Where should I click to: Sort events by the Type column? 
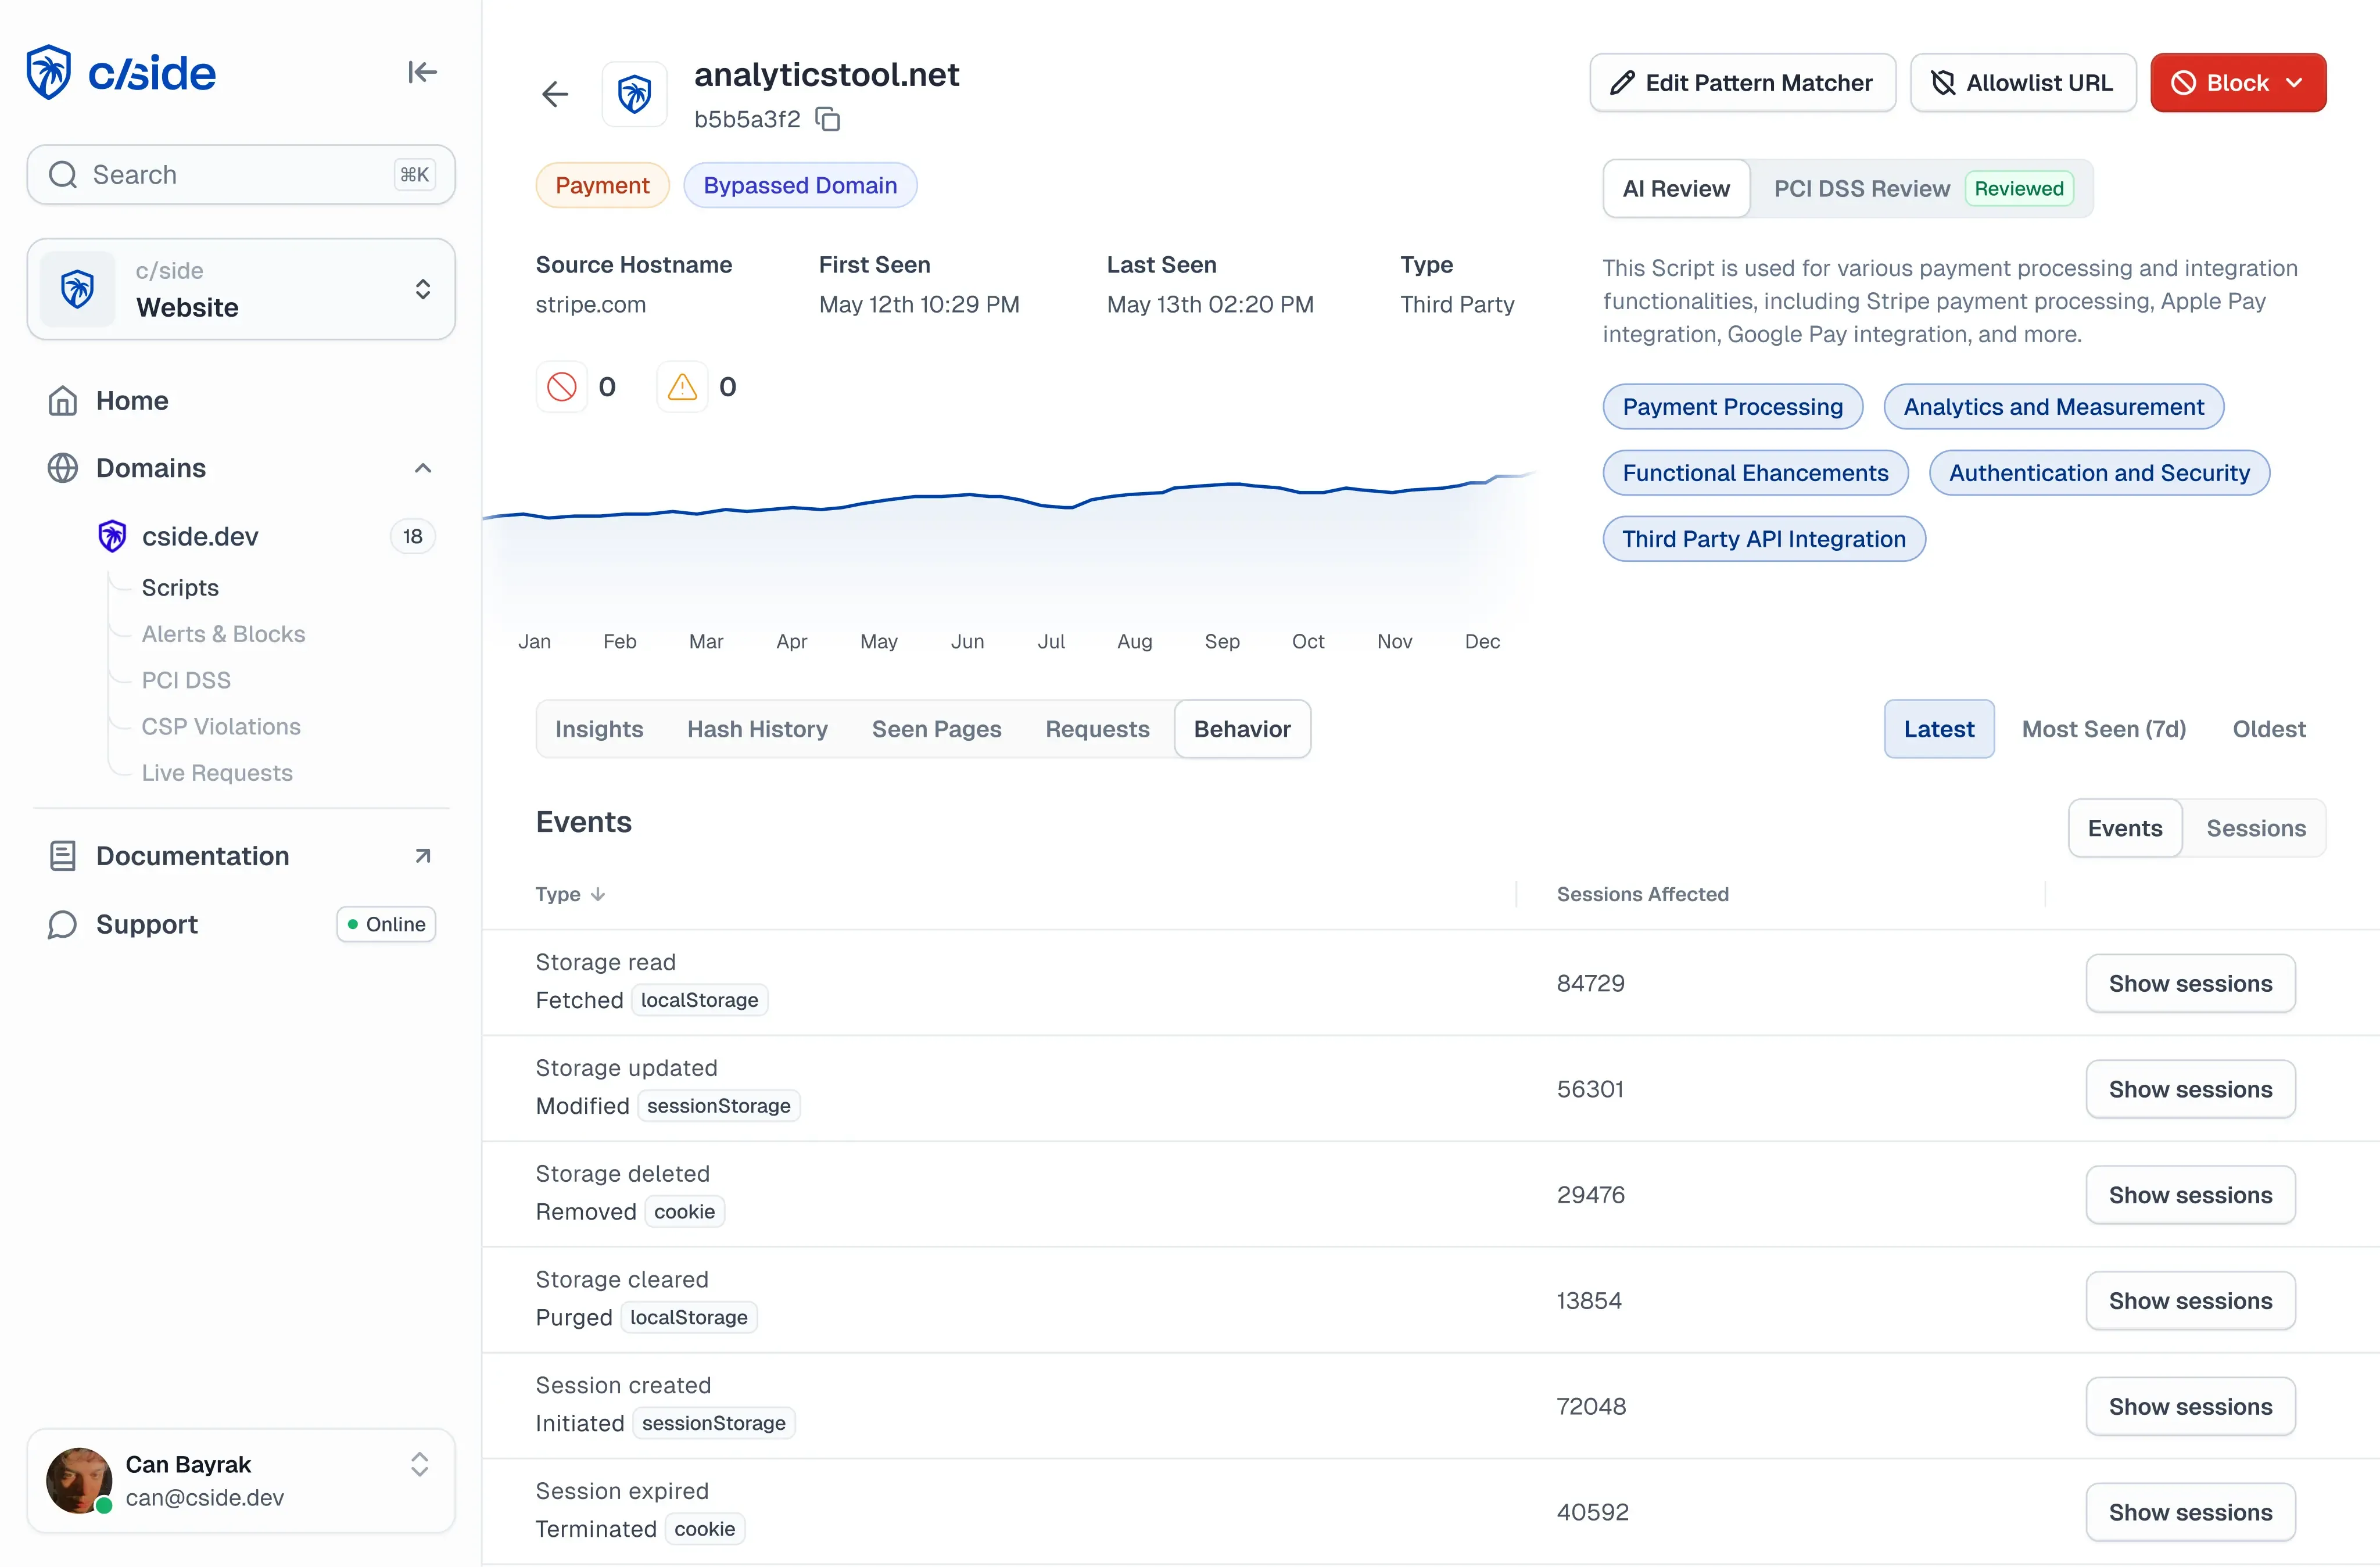point(570,893)
